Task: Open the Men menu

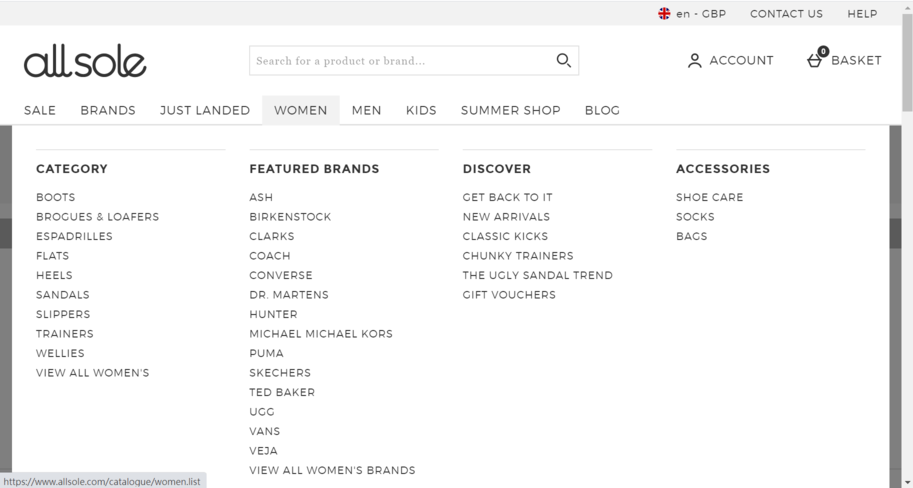Action: (x=366, y=110)
